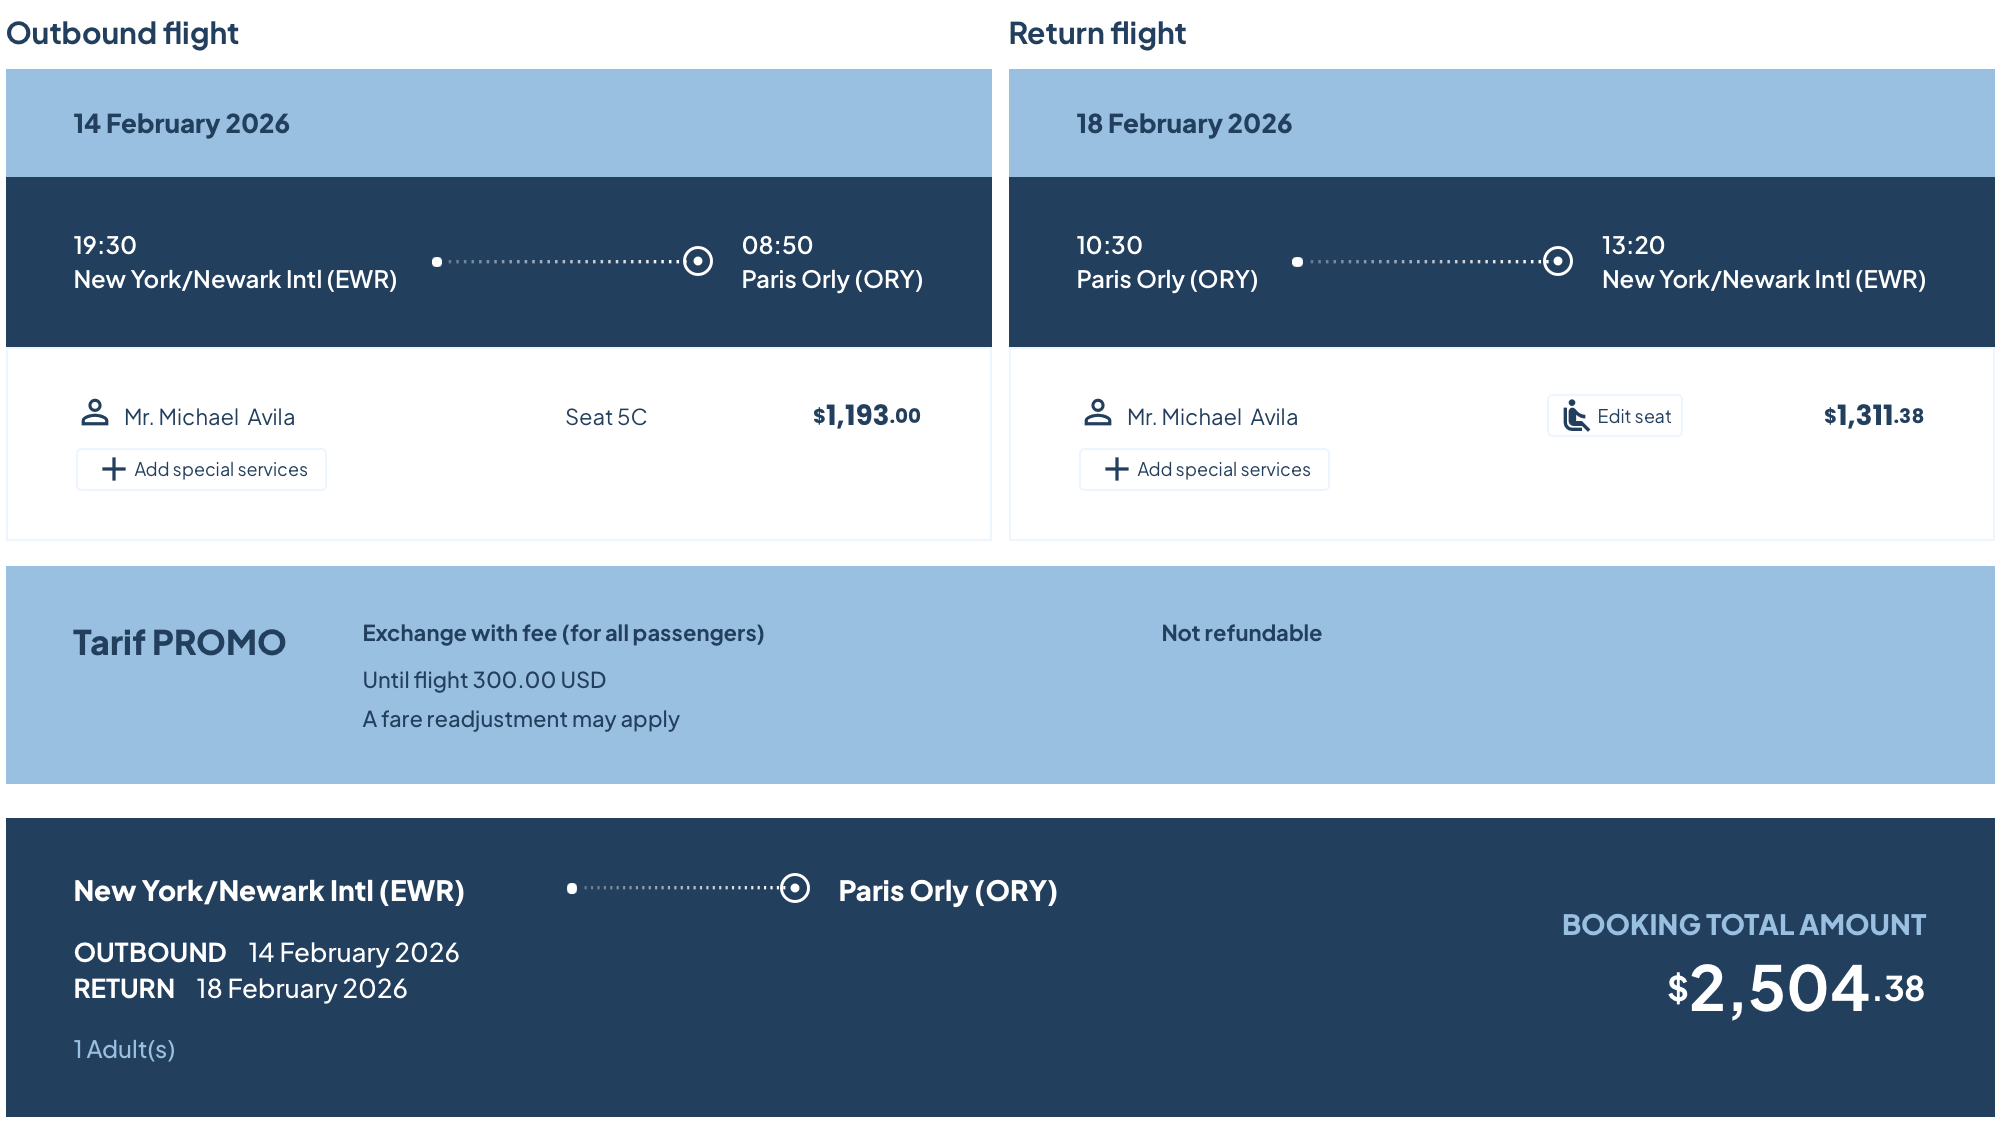Add special services to the return flight
2006x1134 pixels.
(1205, 469)
